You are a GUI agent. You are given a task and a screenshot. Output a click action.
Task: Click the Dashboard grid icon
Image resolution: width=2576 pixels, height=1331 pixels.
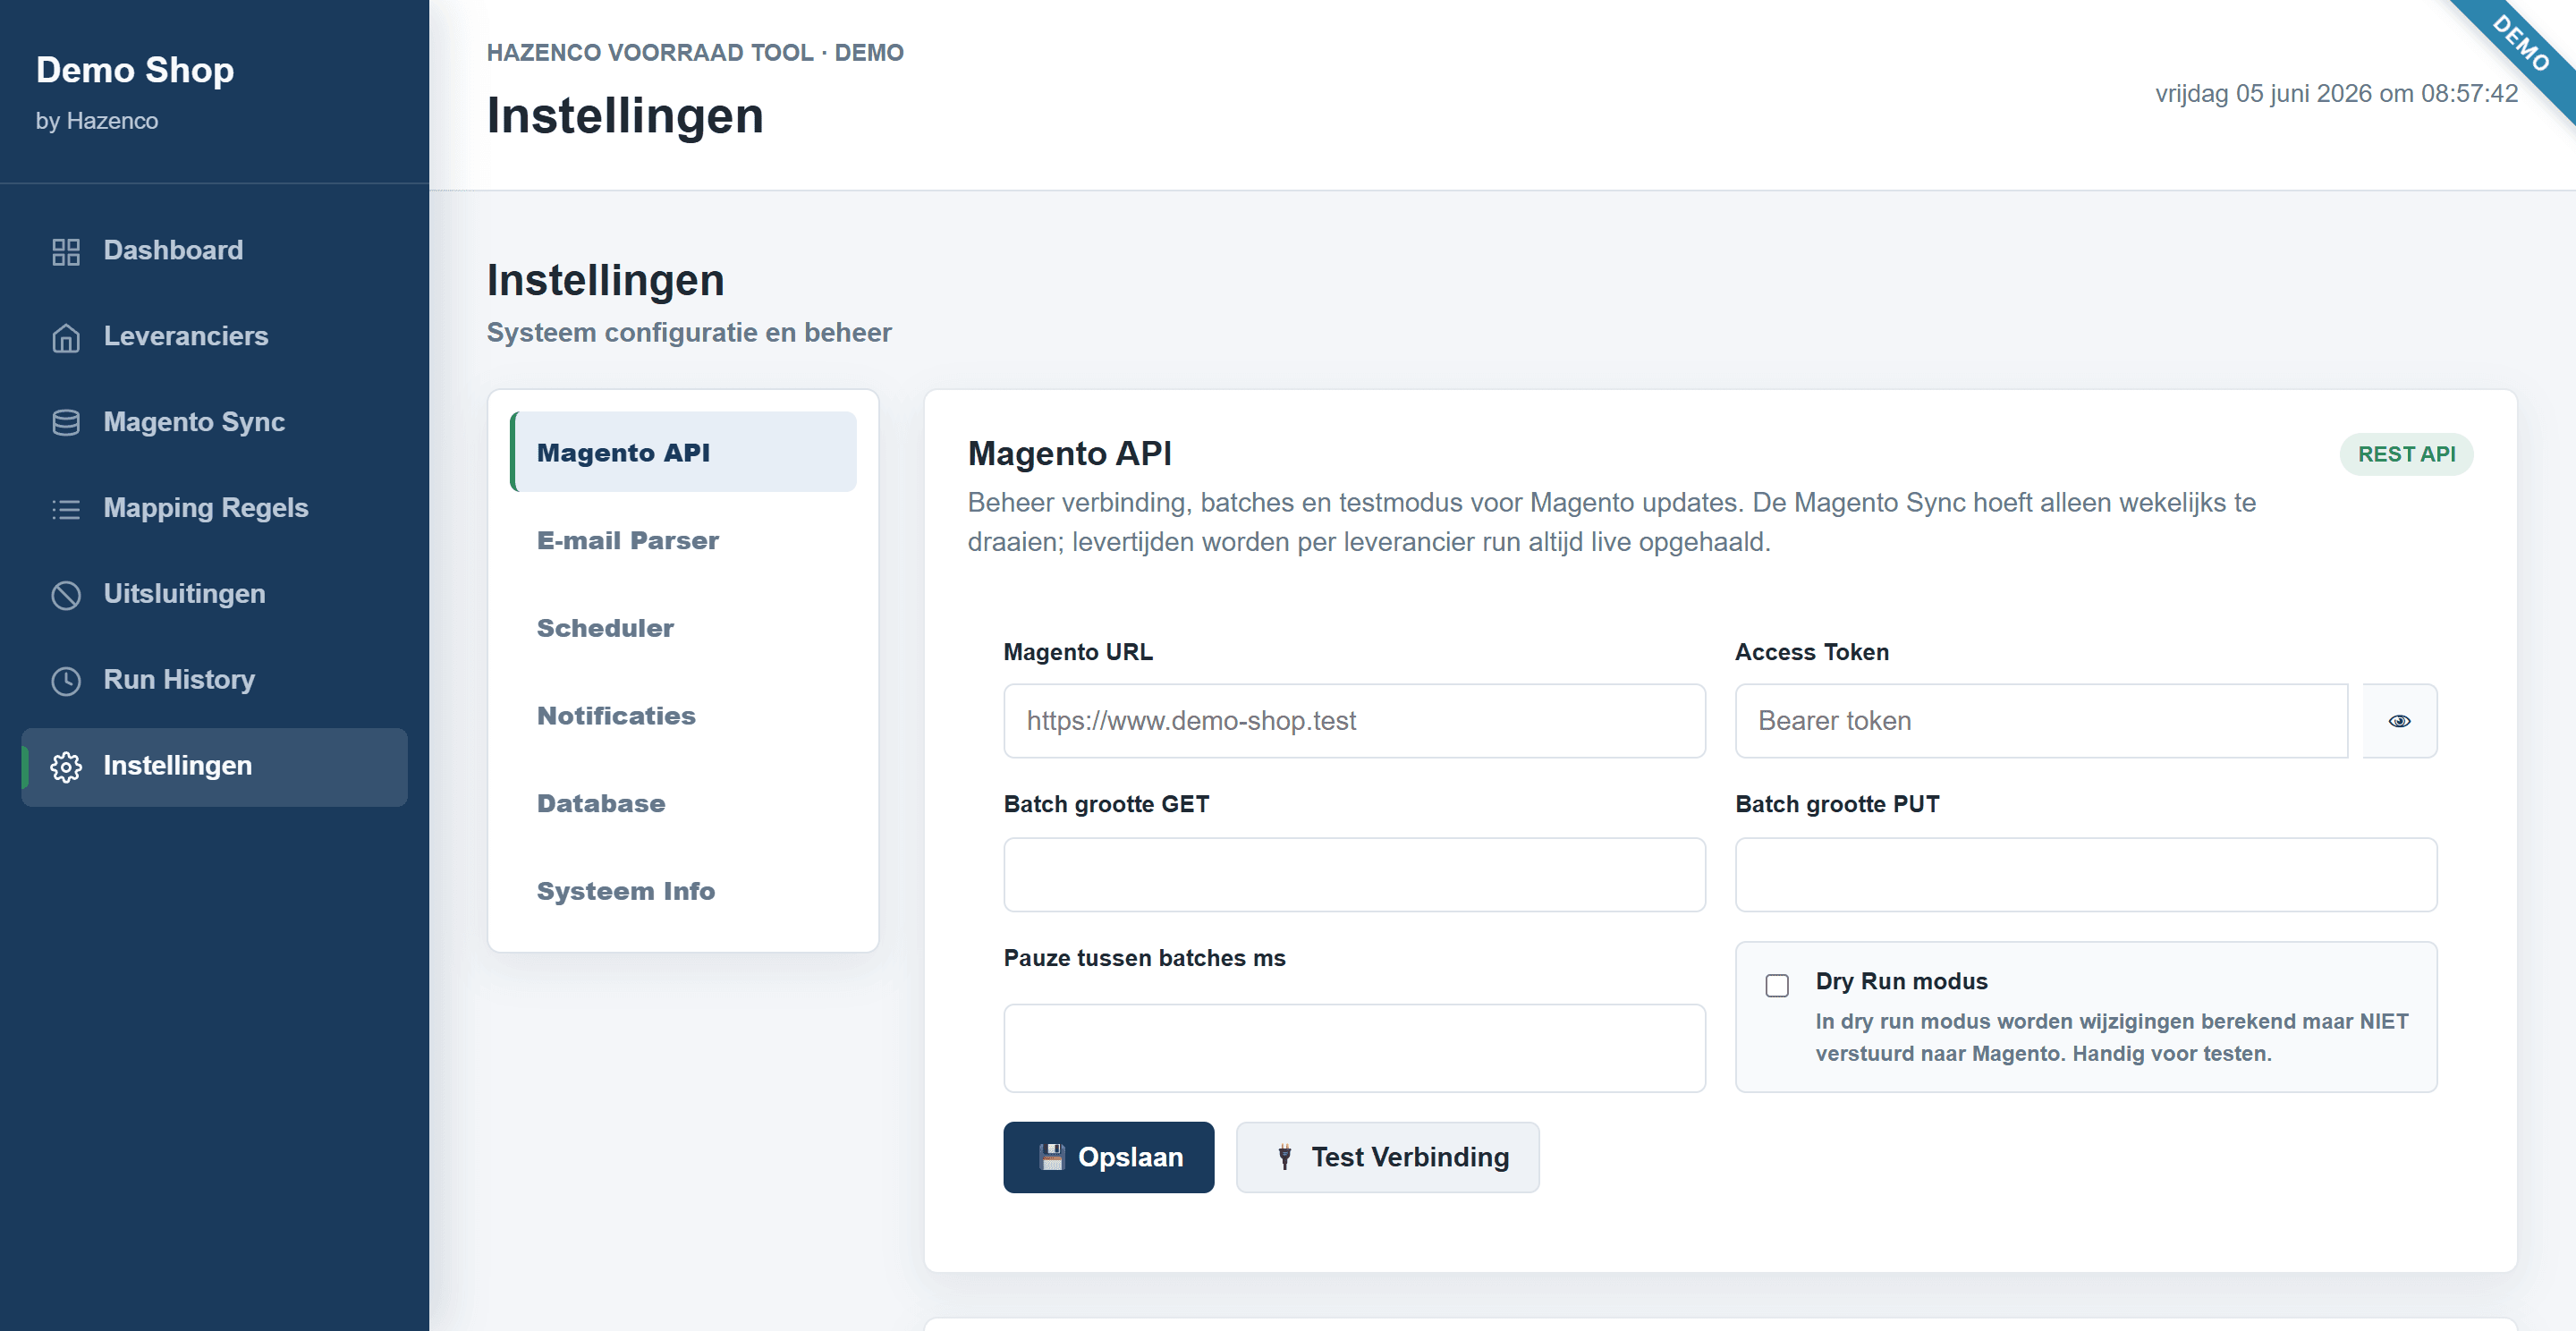[x=66, y=251]
